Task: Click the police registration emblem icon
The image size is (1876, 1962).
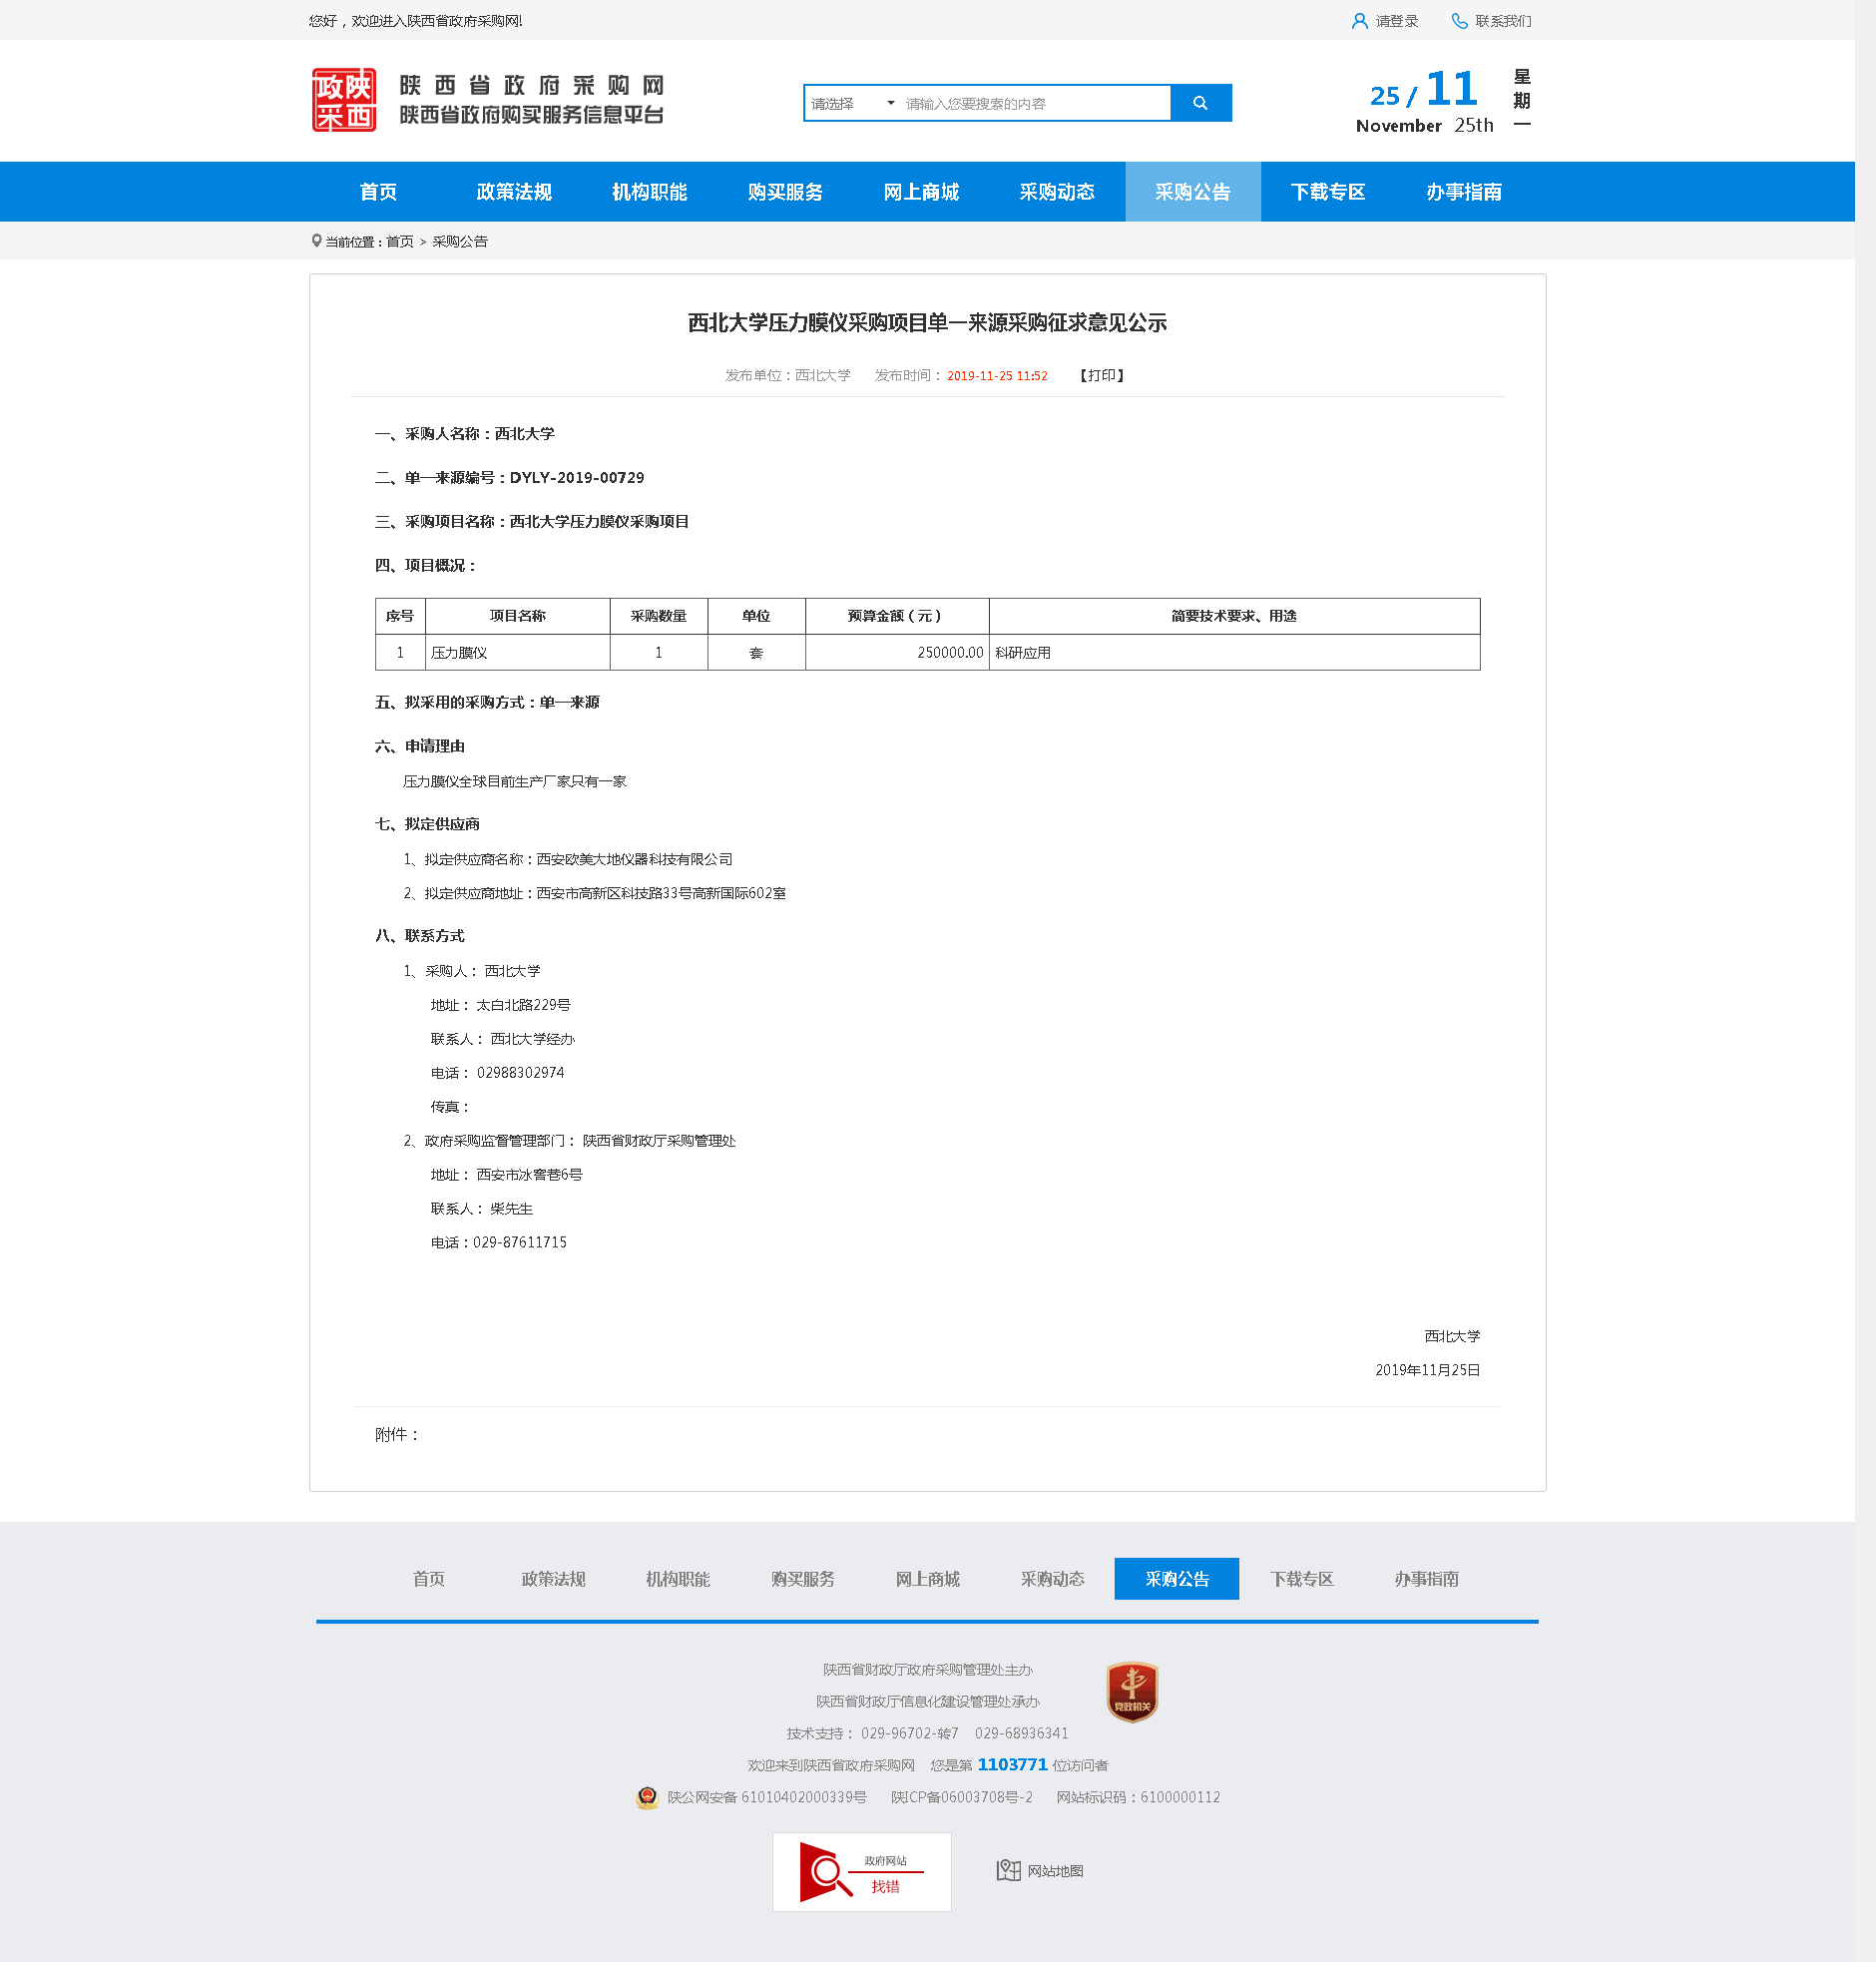Action: (647, 1797)
